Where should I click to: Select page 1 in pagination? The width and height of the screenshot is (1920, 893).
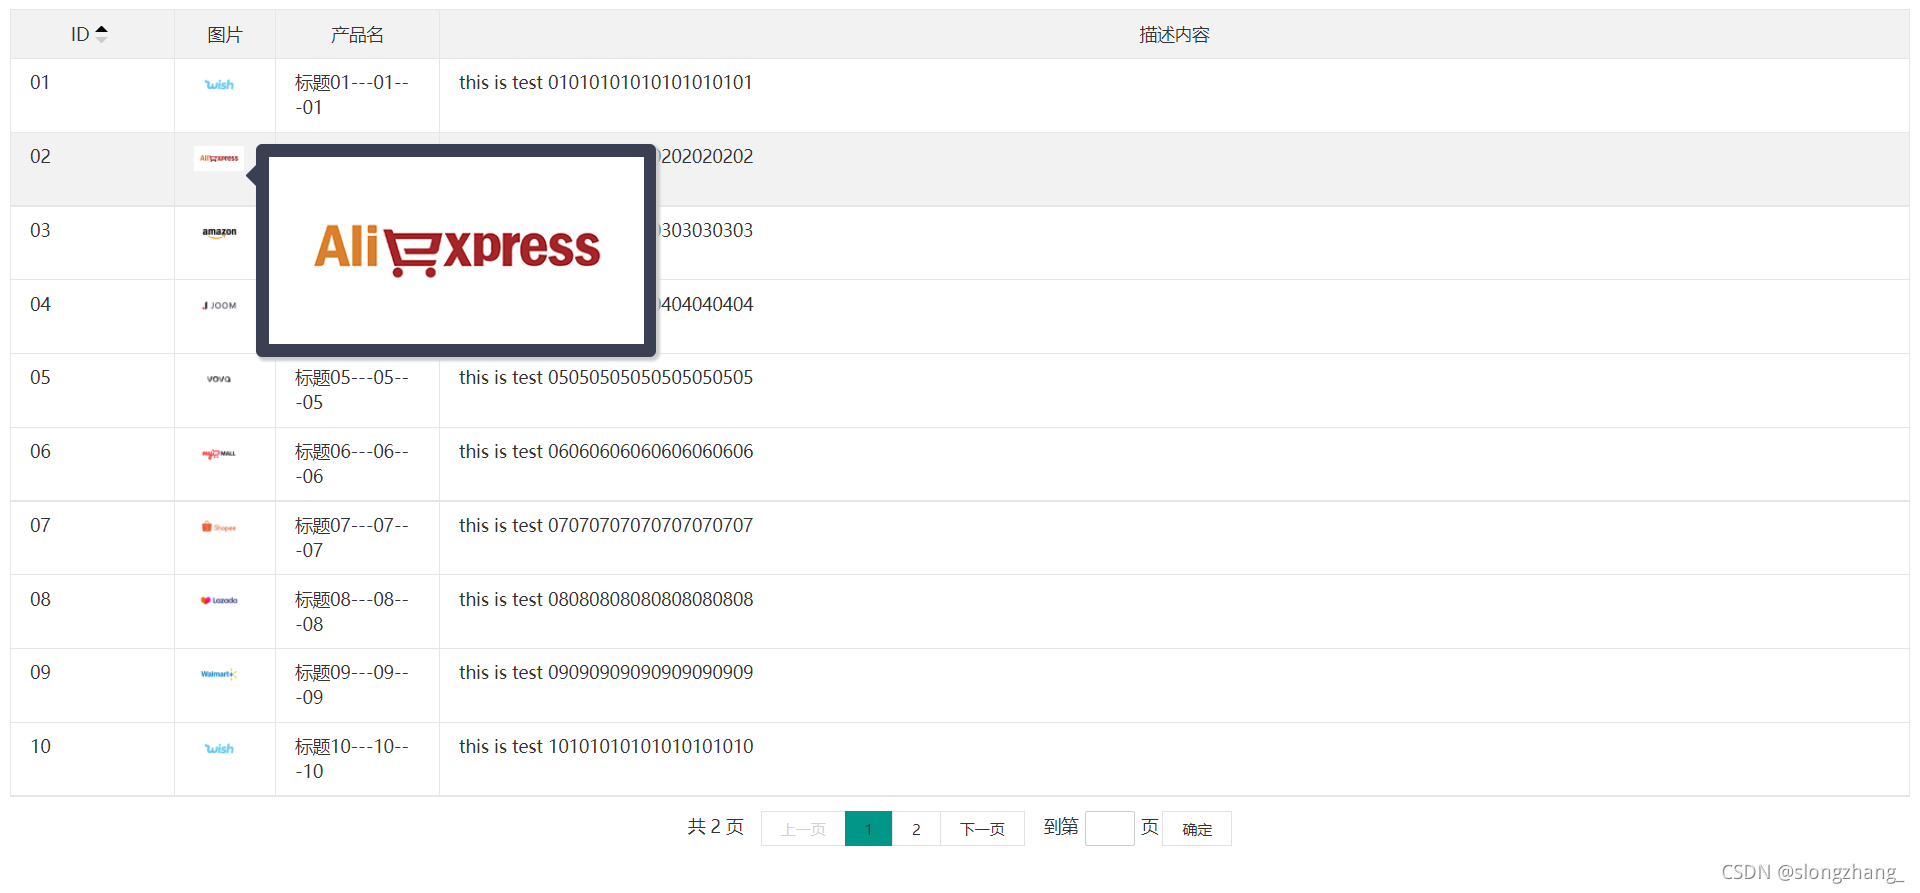coord(868,829)
